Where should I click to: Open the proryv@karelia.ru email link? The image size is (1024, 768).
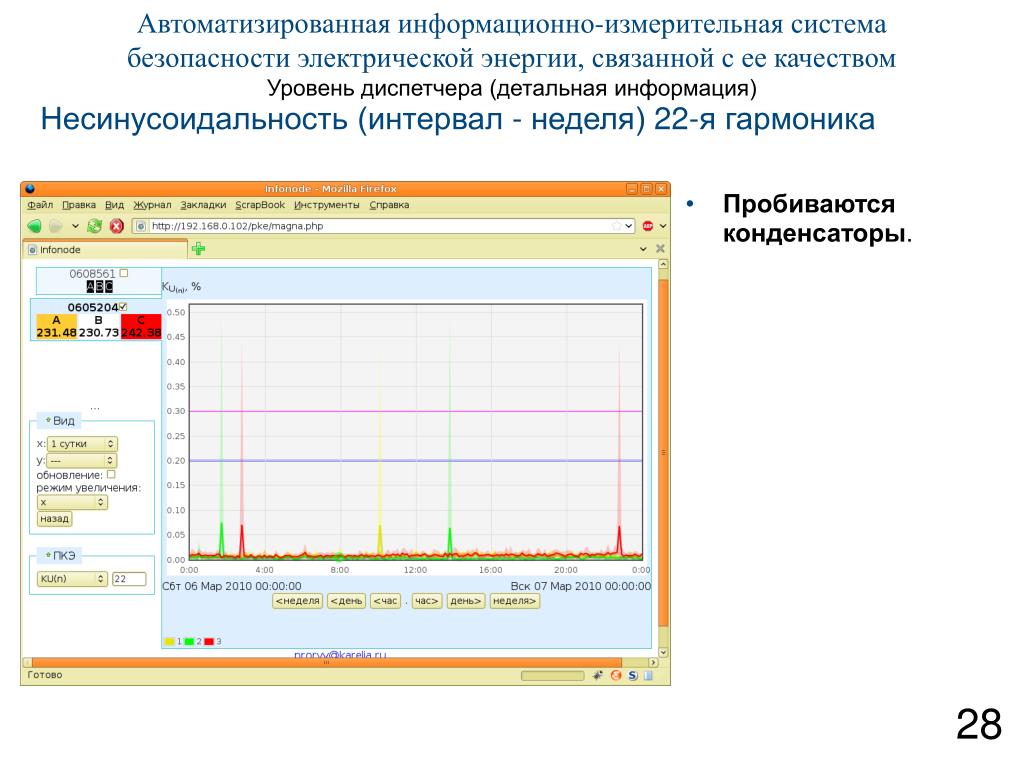pos(340,654)
